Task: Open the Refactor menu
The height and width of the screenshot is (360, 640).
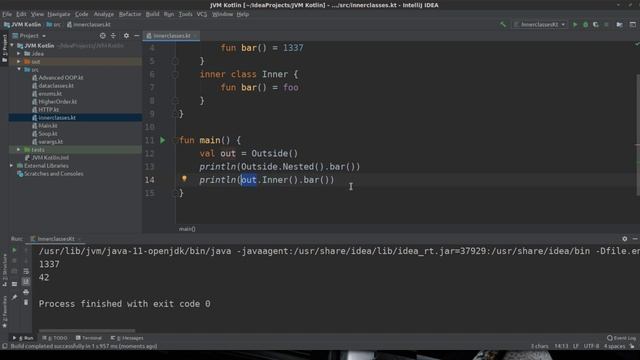Action: (x=130, y=14)
